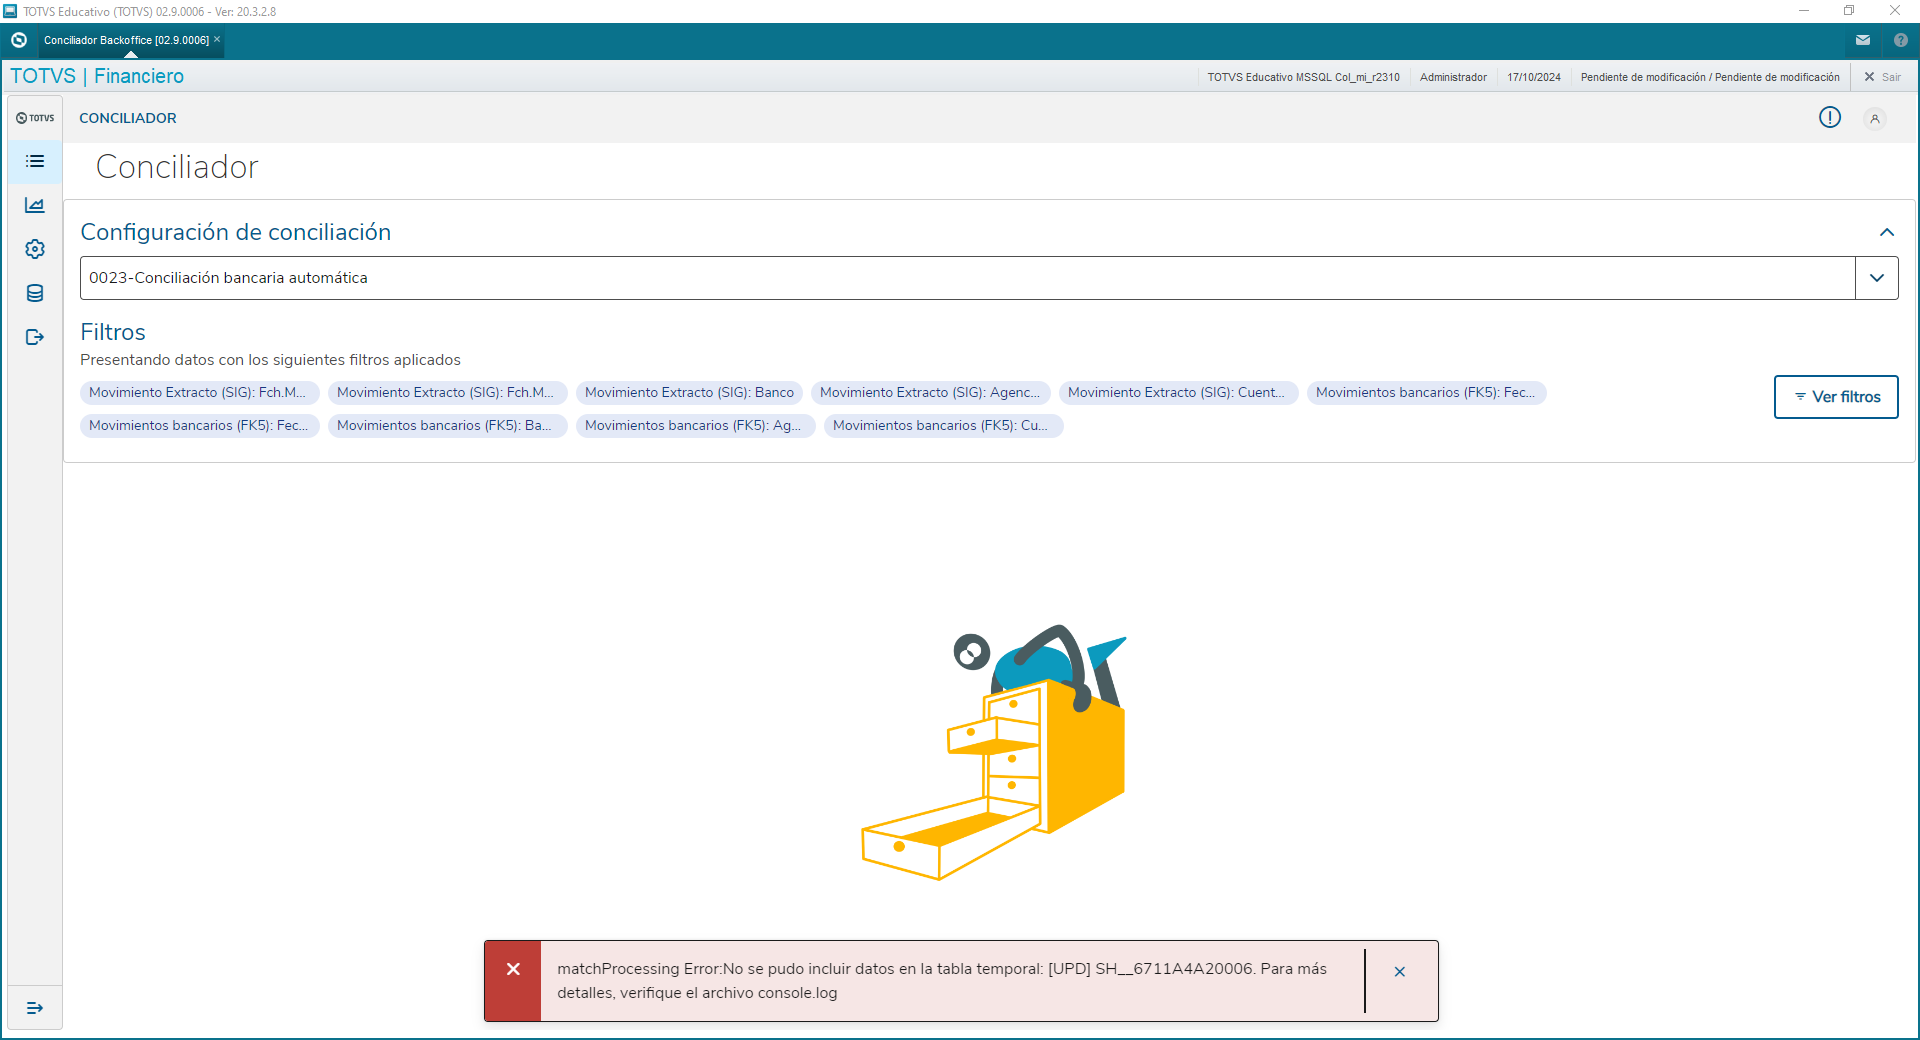
Task: Expand the sidebar with bottom arrow icon
Action: [x=35, y=1008]
